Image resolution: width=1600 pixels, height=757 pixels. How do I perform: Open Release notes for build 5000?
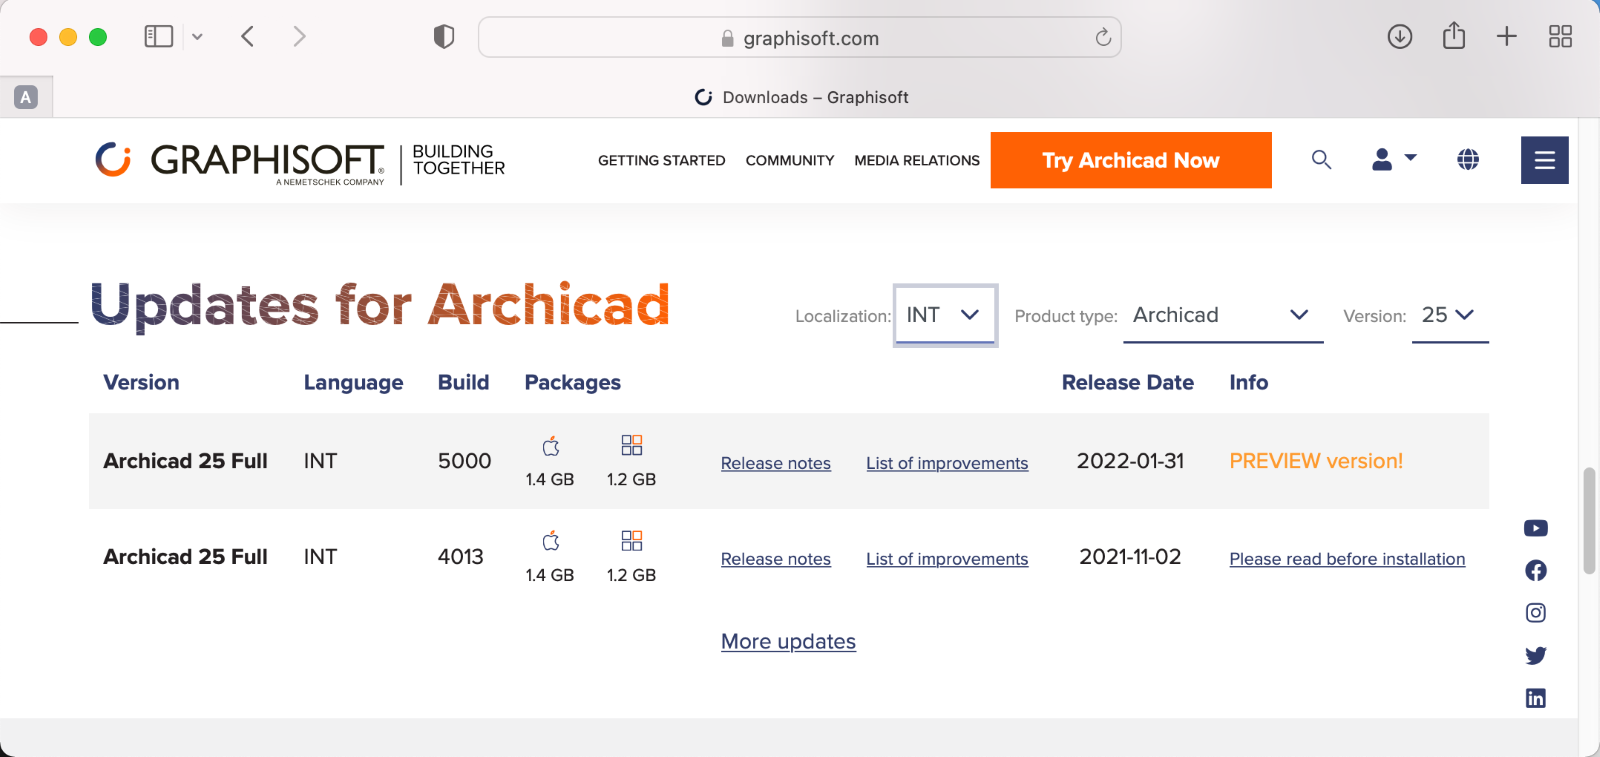776,463
